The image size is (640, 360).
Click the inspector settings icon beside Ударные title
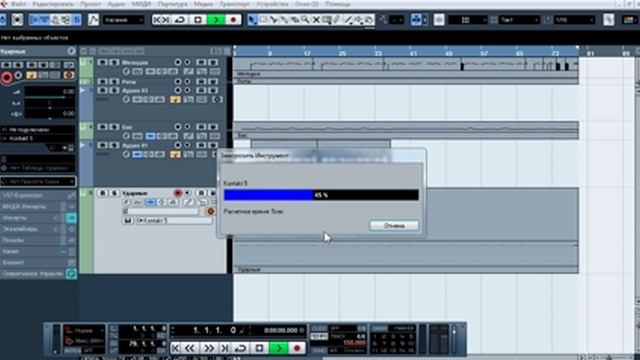71,51
